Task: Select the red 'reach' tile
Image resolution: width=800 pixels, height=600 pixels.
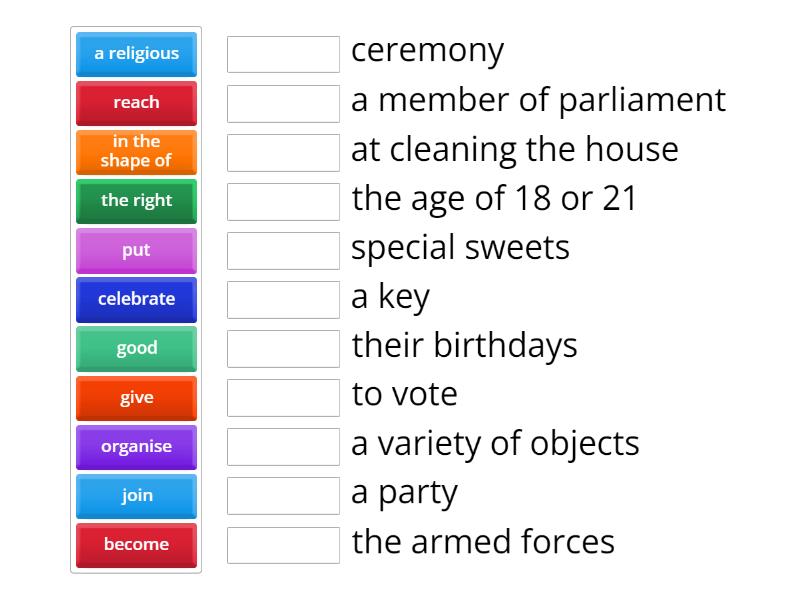Action: (136, 103)
